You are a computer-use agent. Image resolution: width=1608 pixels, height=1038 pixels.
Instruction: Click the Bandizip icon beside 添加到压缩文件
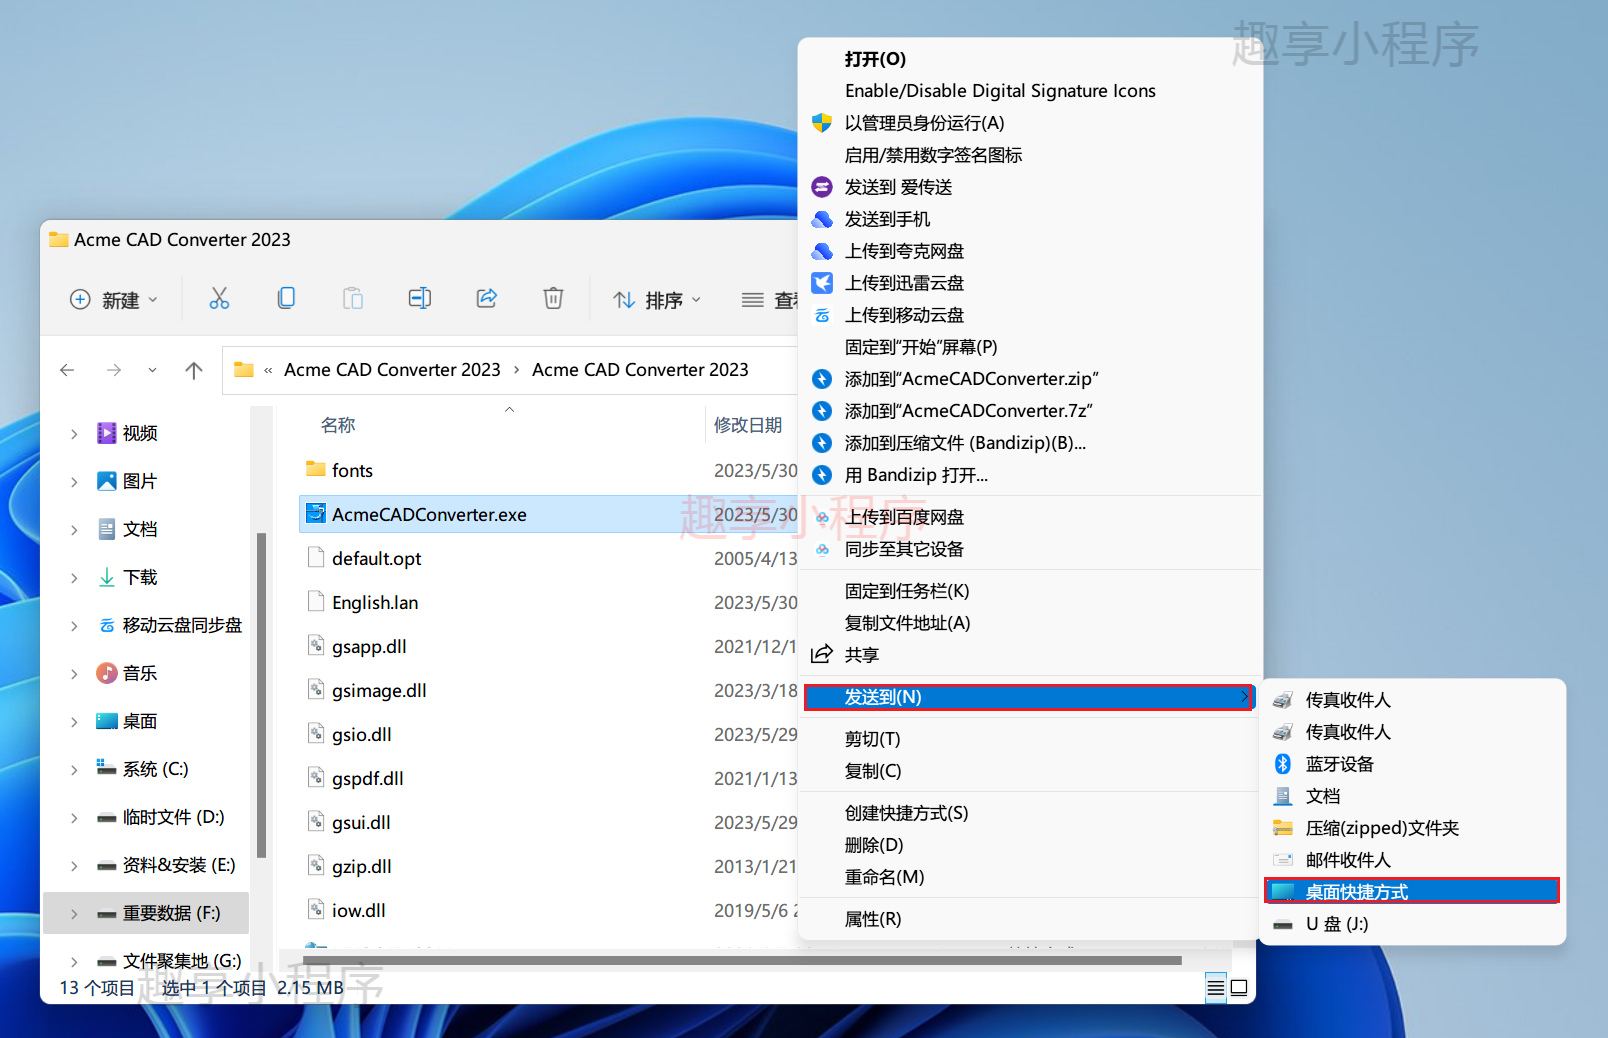coord(822,443)
